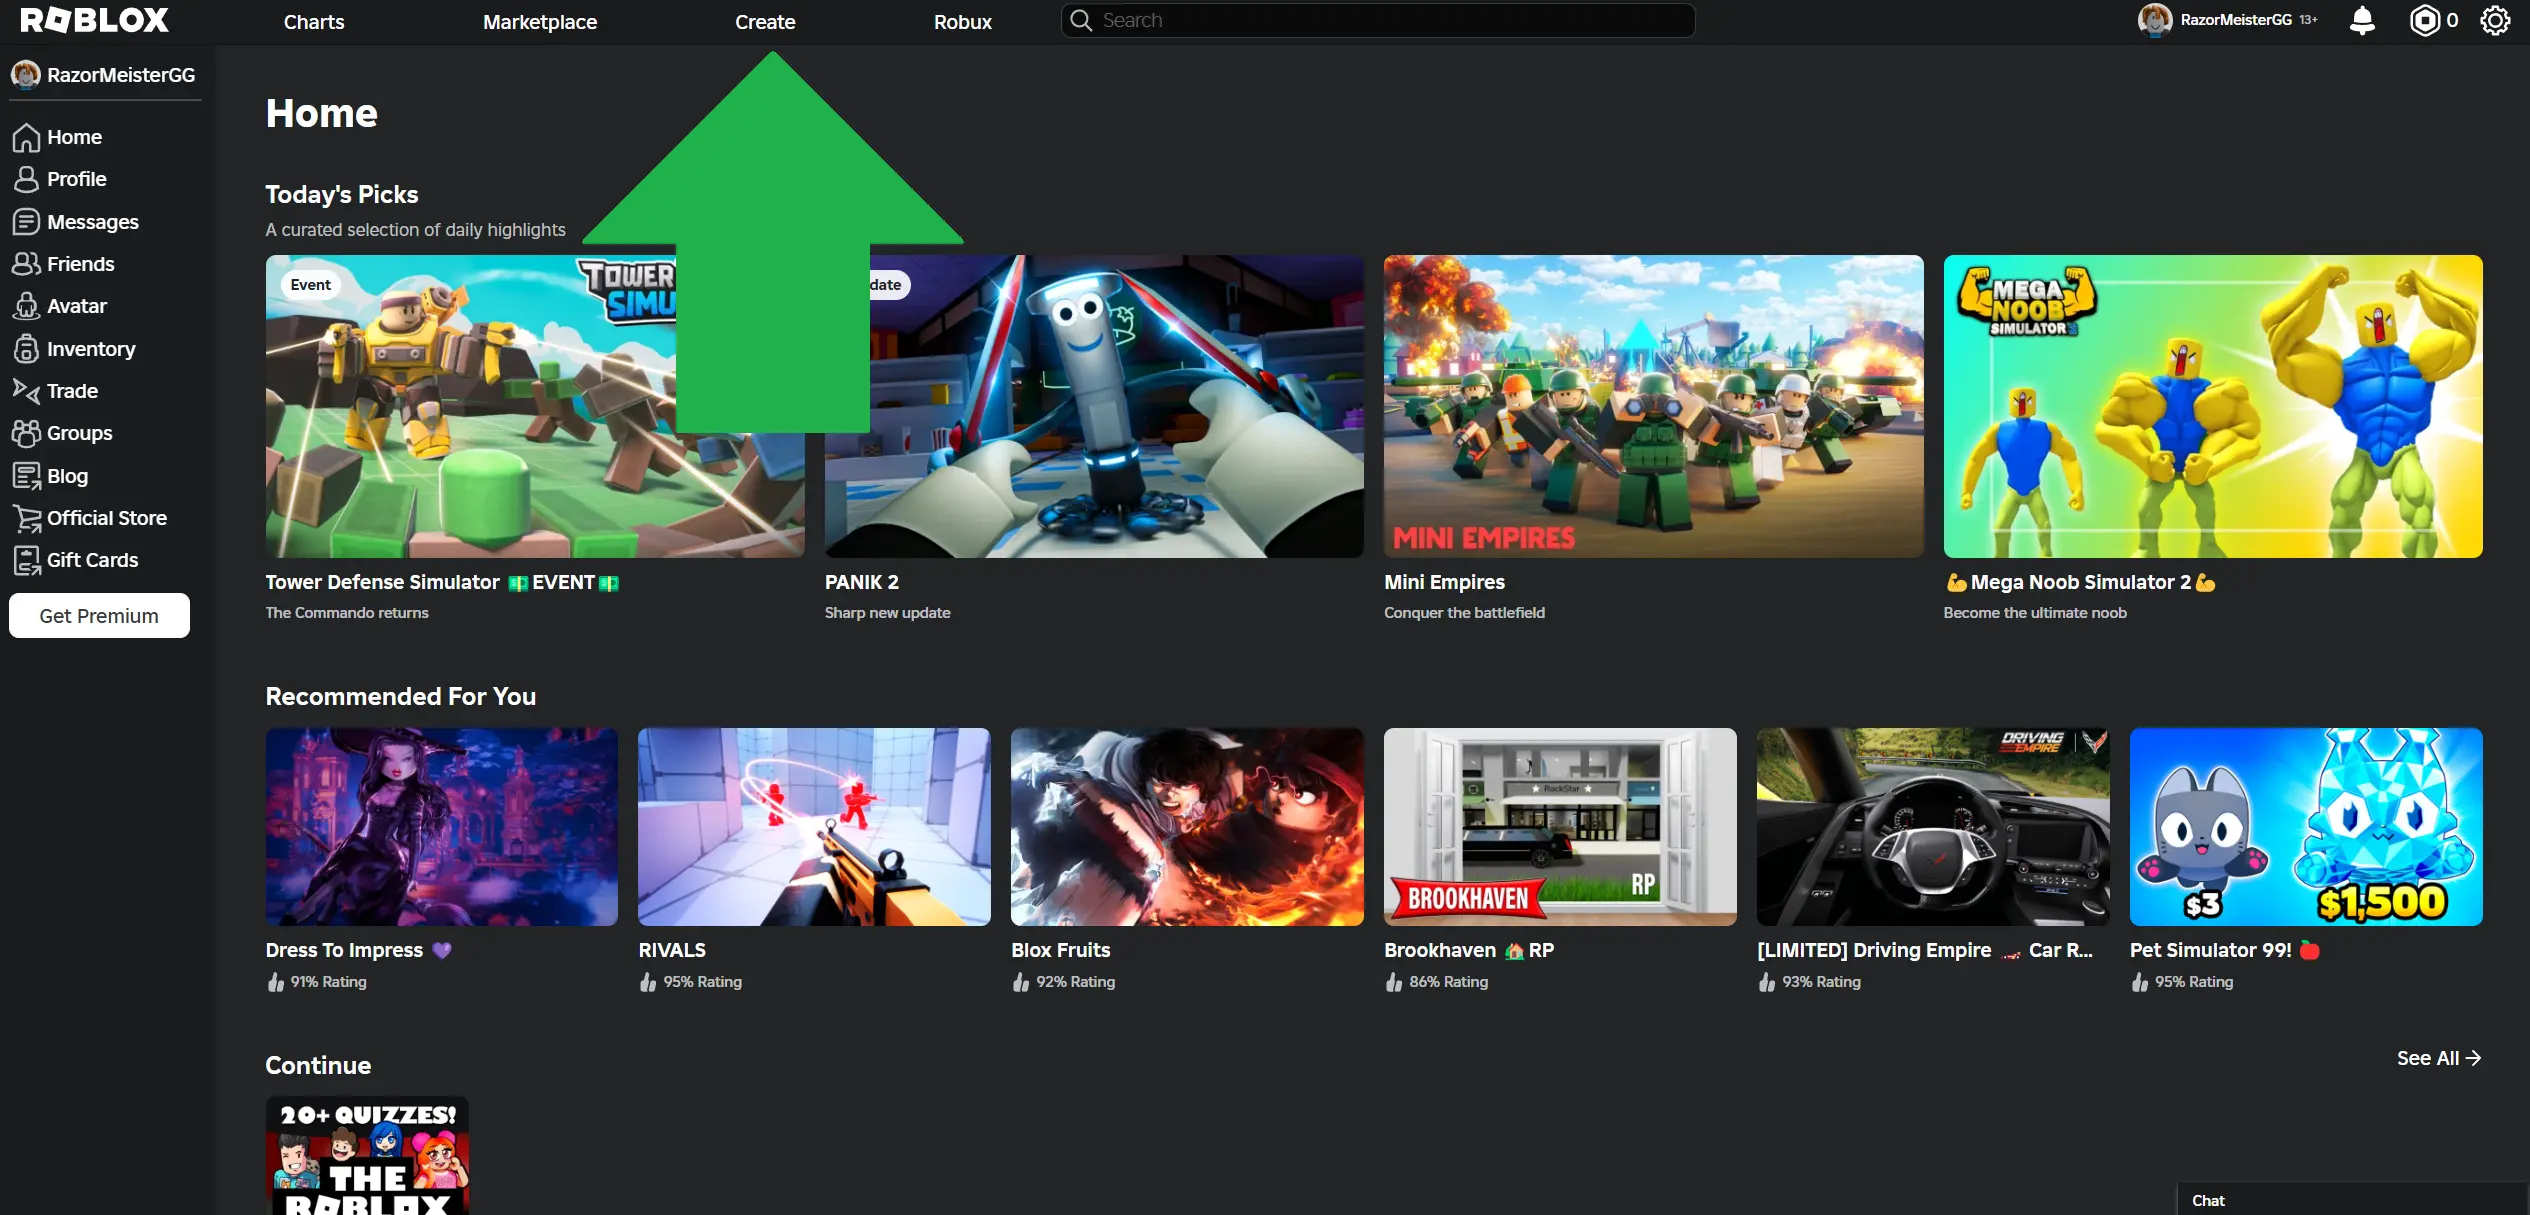Open the Mini Empires title link
This screenshot has height=1215, width=2530.
point(1444,582)
